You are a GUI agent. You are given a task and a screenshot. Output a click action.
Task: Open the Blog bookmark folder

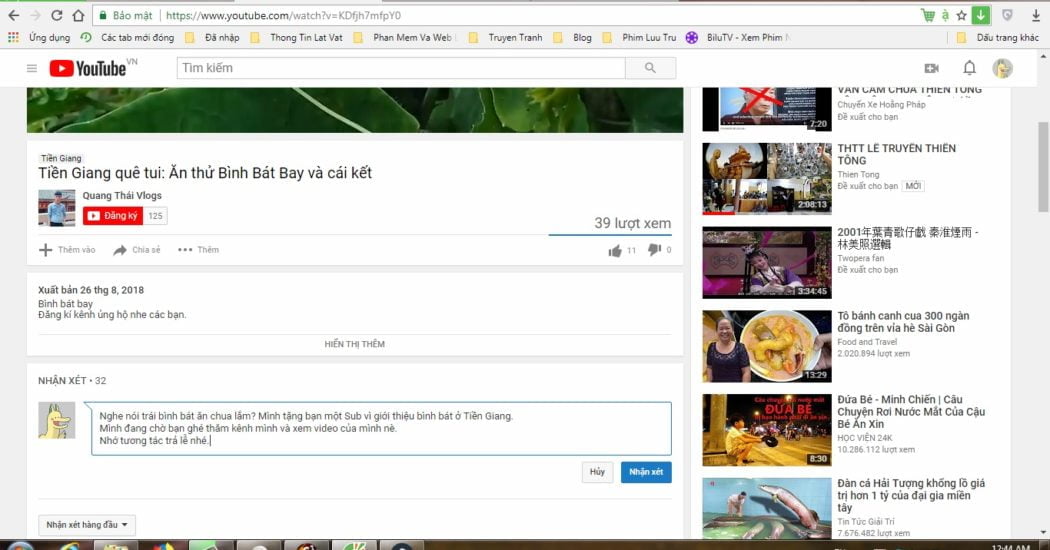click(573, 38)
